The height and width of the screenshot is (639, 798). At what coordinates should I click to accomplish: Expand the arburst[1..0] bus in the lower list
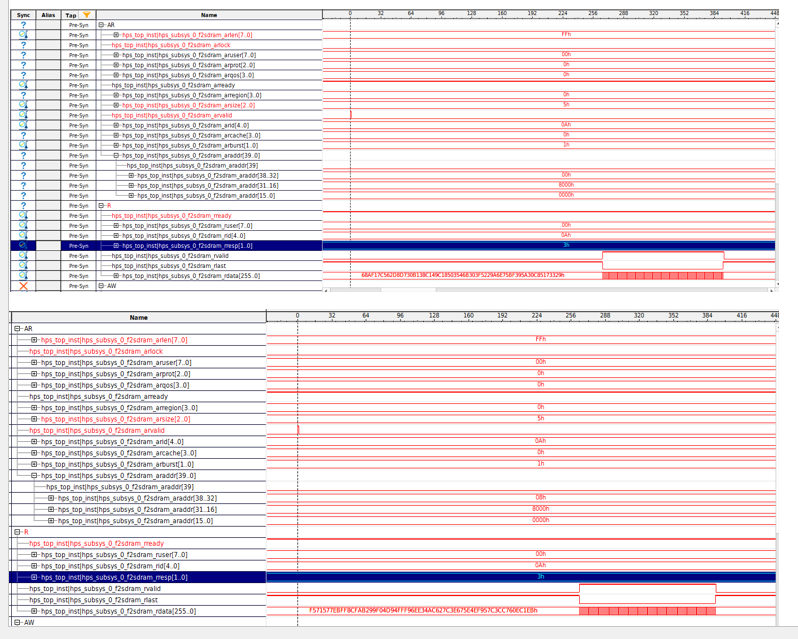coord(34,464)
